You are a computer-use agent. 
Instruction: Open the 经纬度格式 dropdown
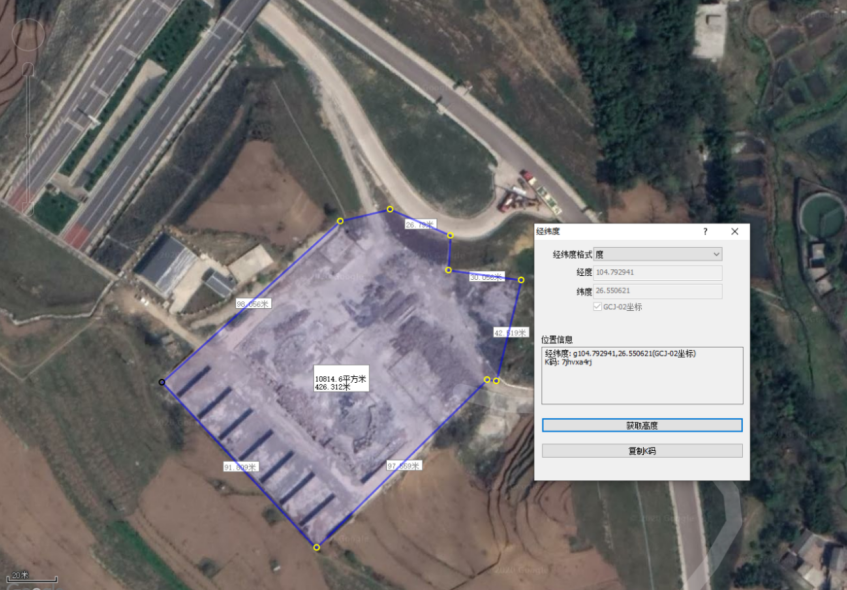(x=658, y=255)
